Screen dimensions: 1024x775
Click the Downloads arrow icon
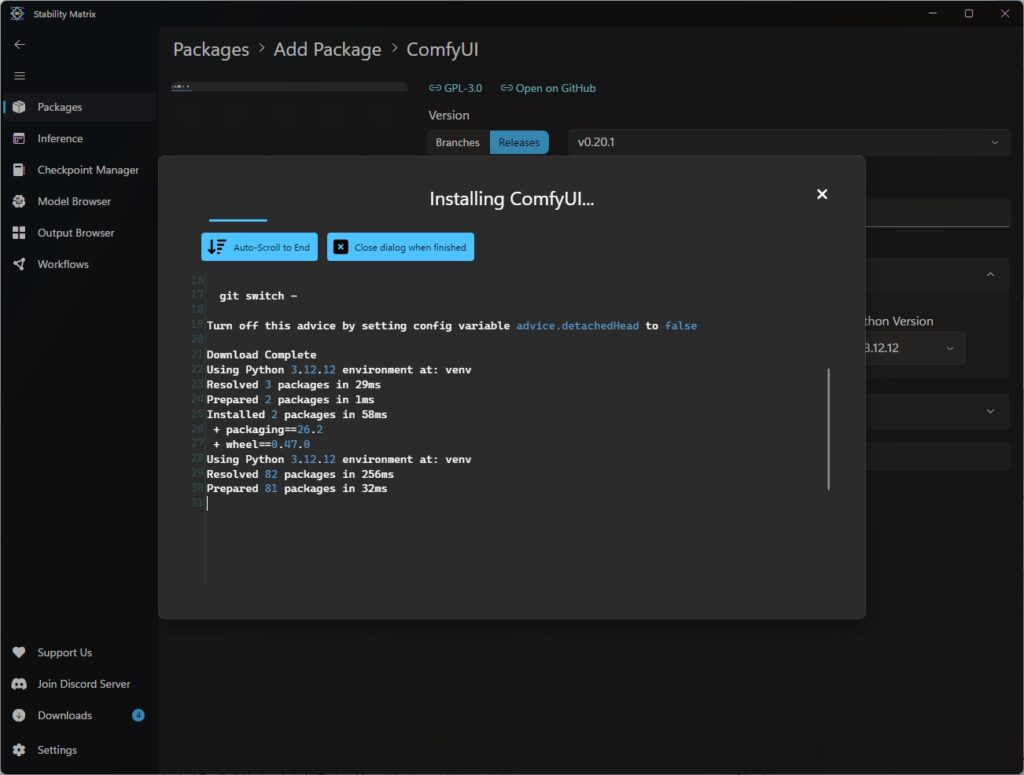coord(19,715)
